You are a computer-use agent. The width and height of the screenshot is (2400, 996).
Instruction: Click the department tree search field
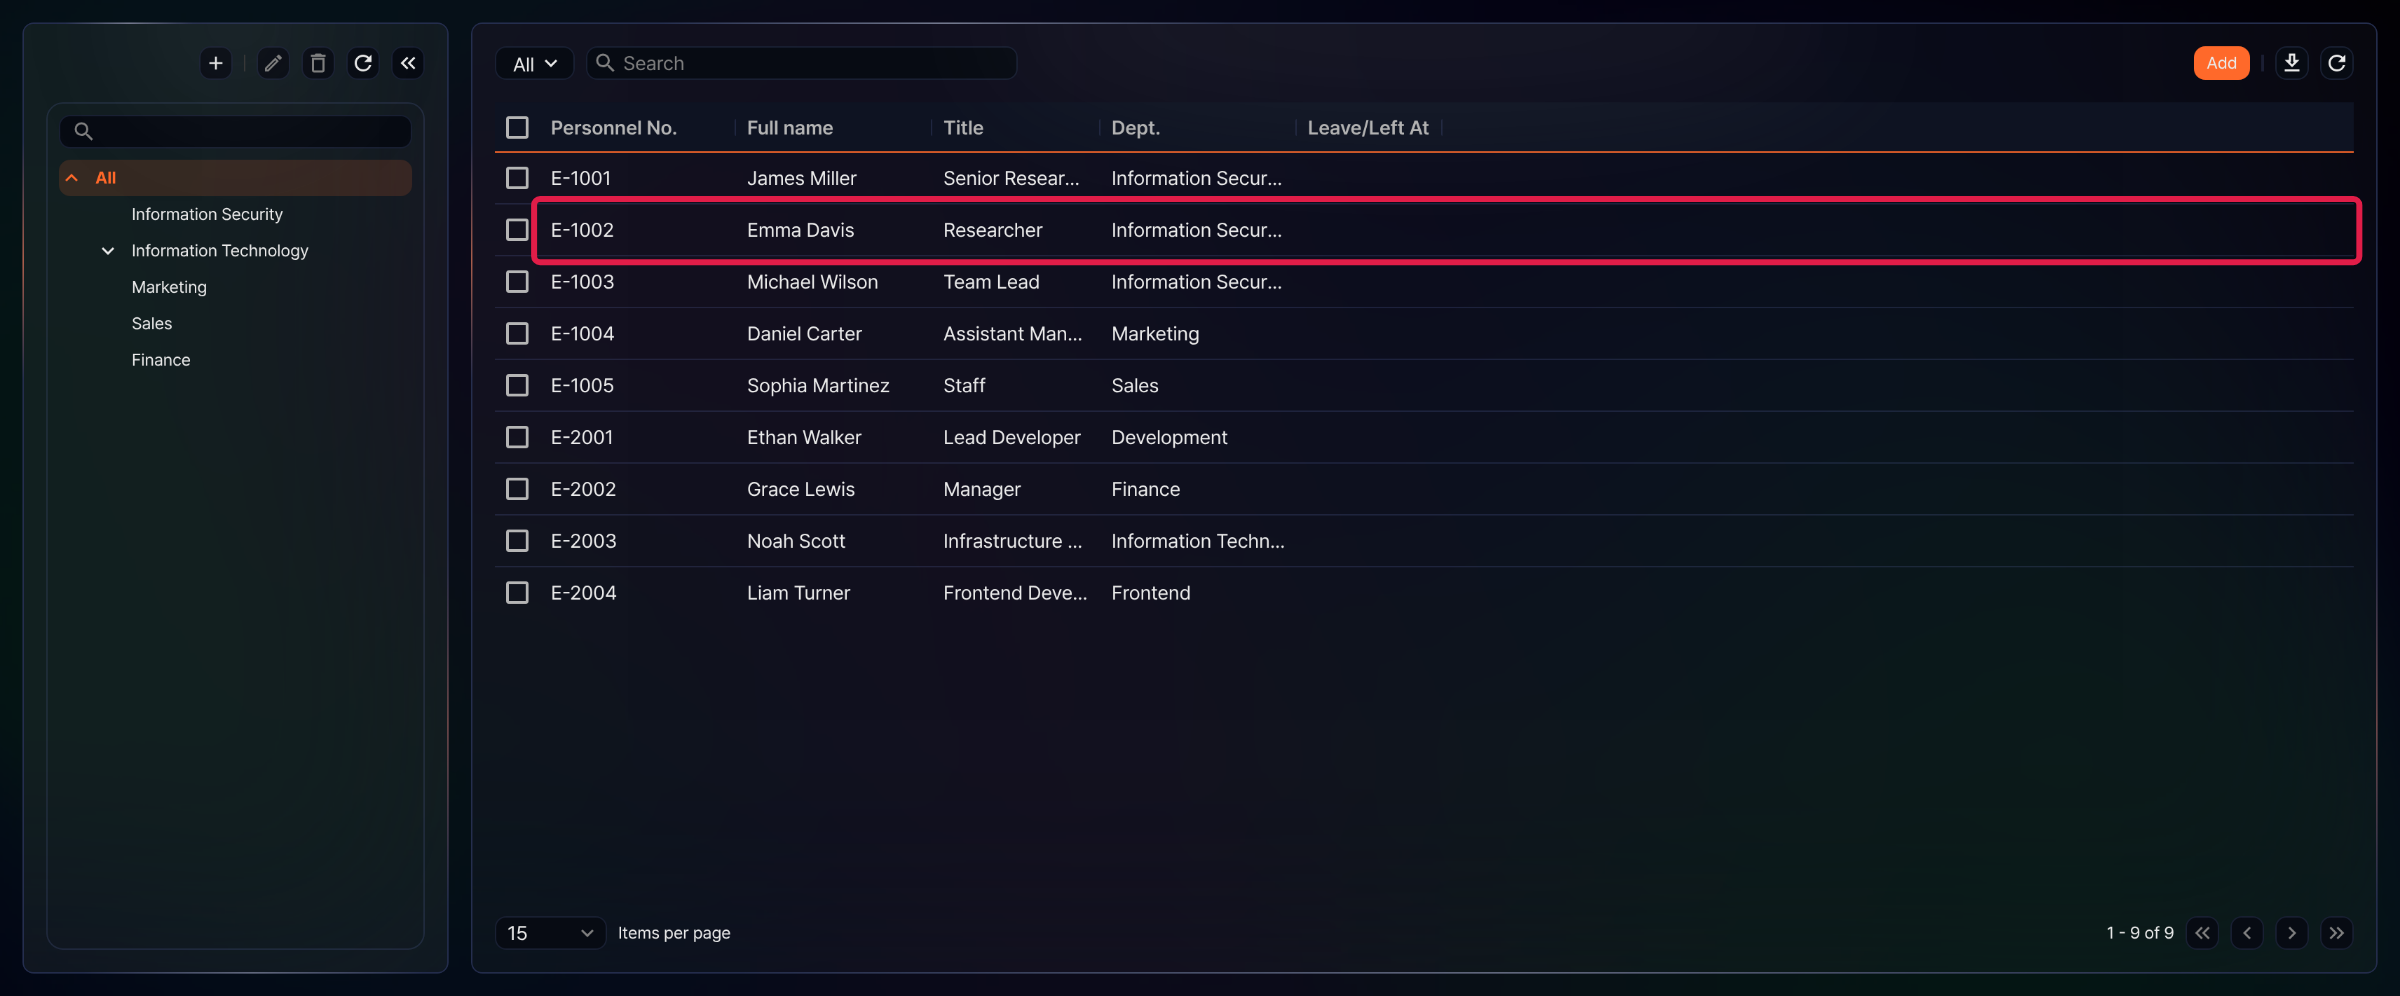pos(236,131)
